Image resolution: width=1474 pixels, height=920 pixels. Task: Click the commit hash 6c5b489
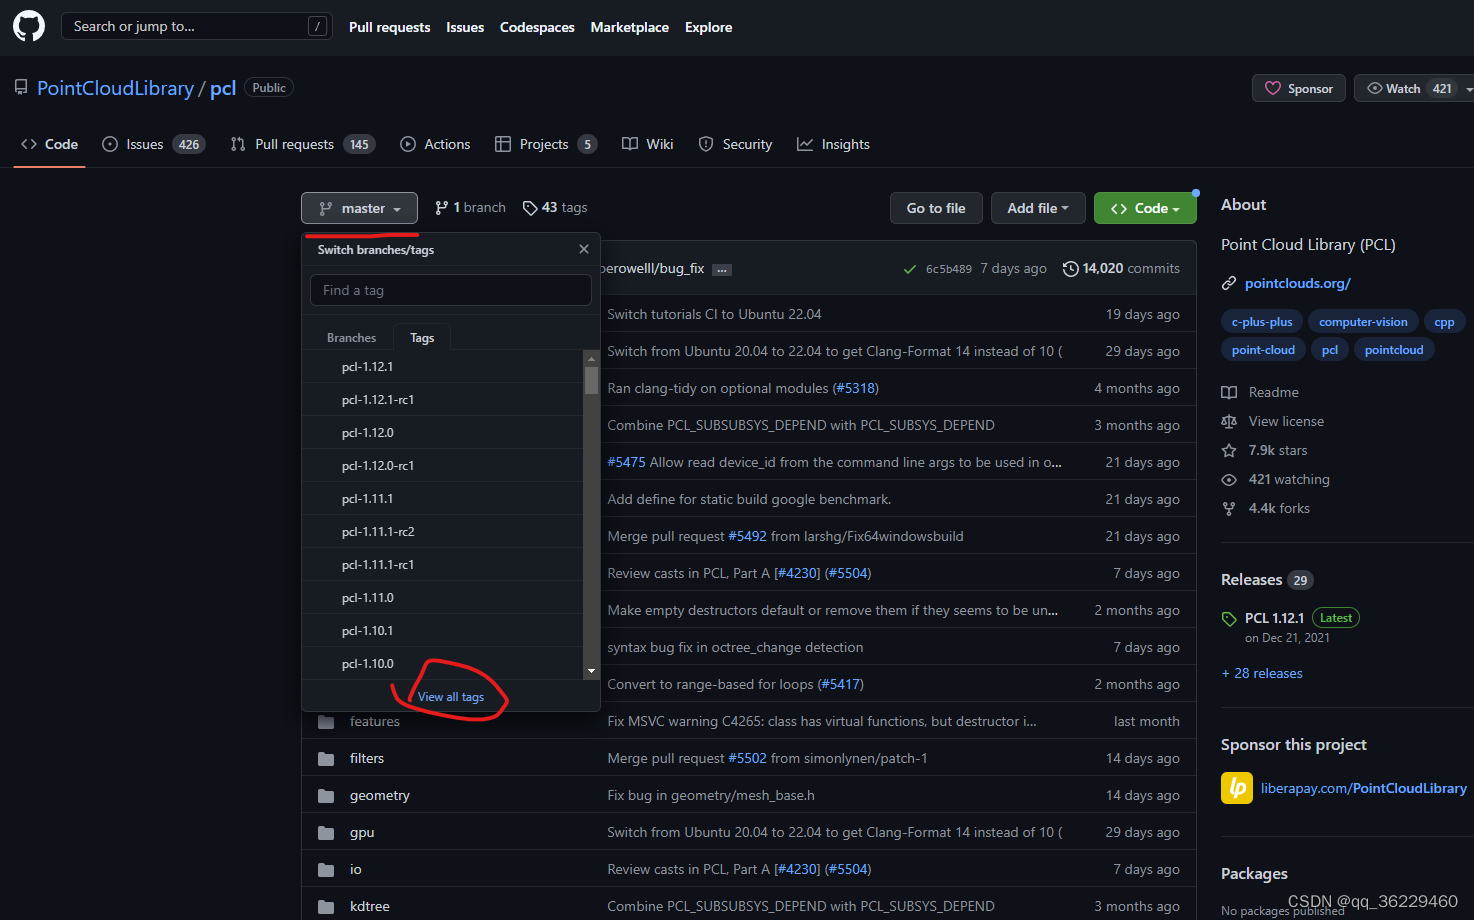pyautogui.click(x=948, y=268)
